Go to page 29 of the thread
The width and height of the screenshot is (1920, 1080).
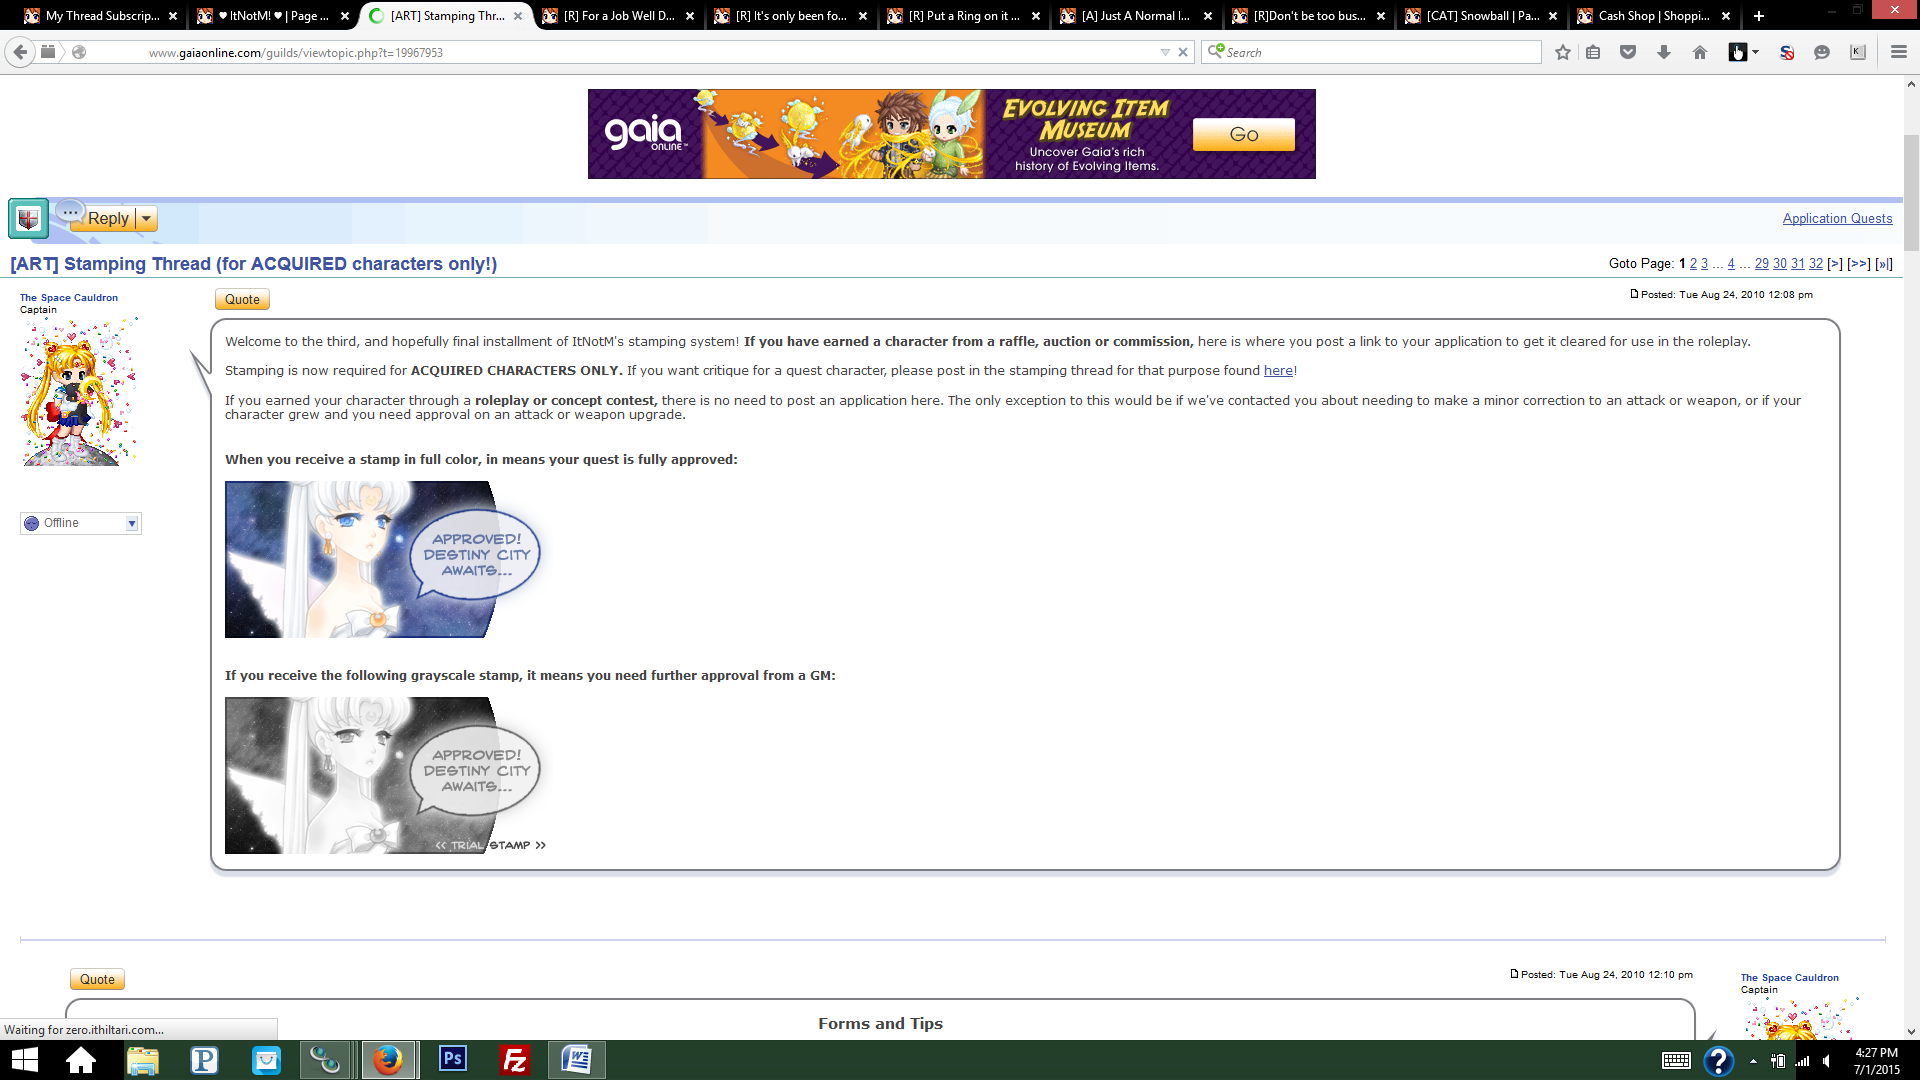tap(1761, 264)
